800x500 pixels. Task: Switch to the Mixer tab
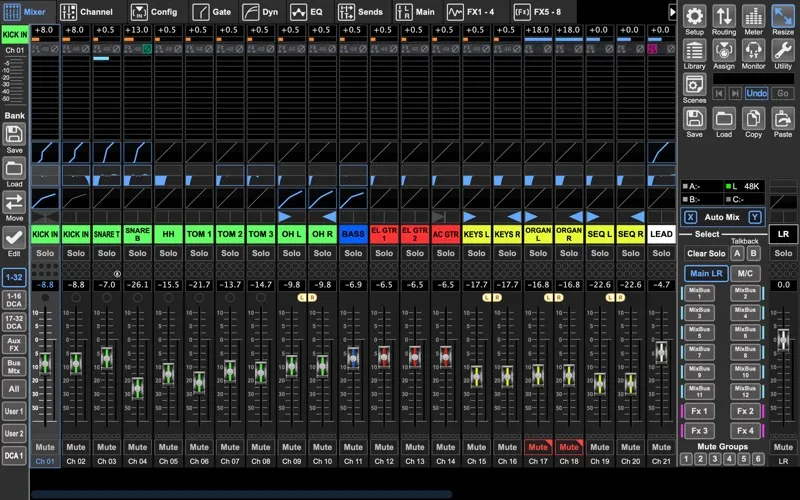pyautogui.click(x=24, y=12)
